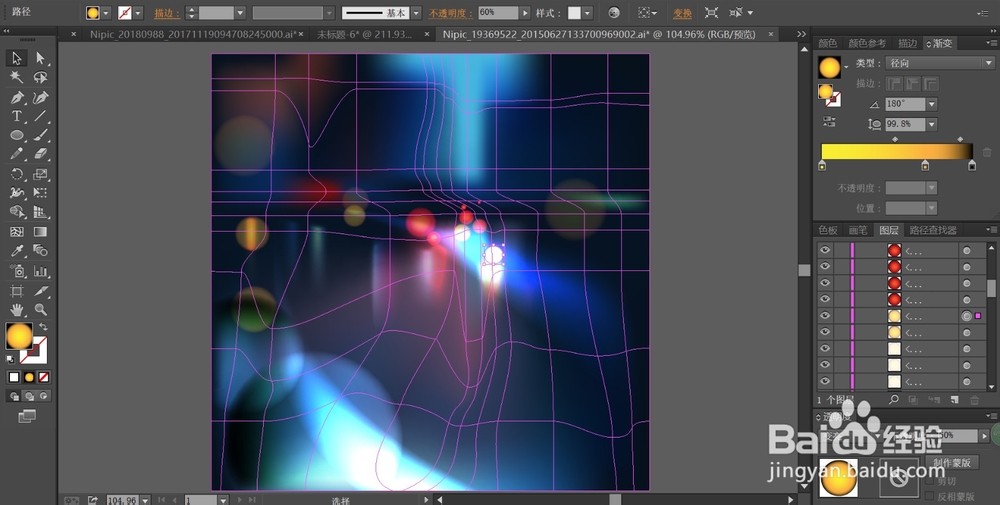Activate the Pen tool

click(17, 98)
